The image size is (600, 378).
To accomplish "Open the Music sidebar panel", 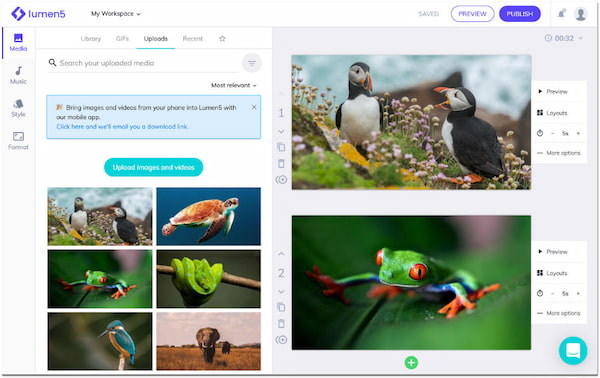I will pyautogui.click(x=18, y=75).
